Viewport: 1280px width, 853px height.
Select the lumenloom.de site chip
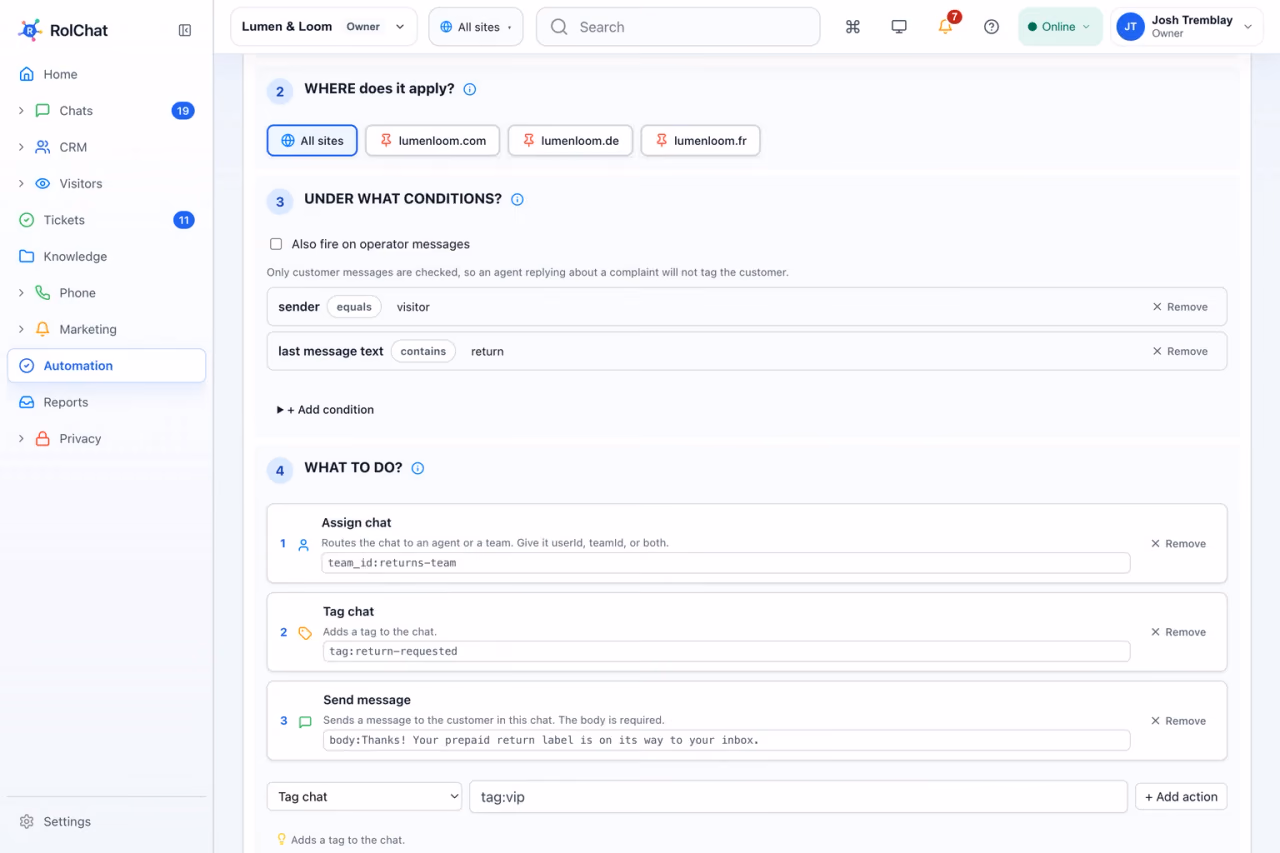click(570, 141)
